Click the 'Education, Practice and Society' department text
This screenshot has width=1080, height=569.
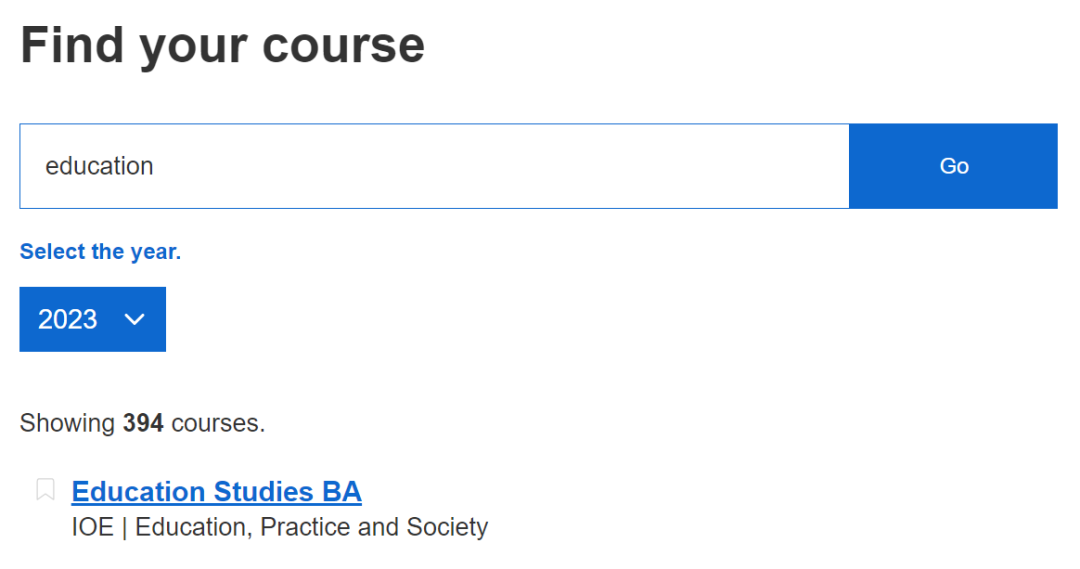(311, 526)
